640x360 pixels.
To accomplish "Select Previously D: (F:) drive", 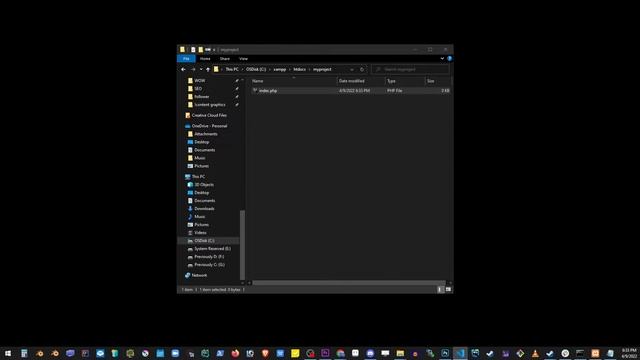I will pyautogui.click(x=209, y=257).
